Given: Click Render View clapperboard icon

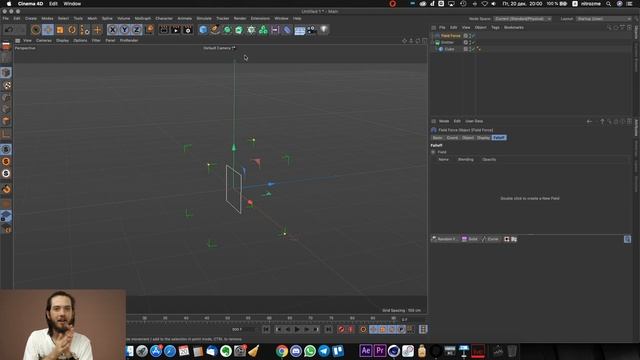Looking at the screenshot, I should [x=164, y=30].
